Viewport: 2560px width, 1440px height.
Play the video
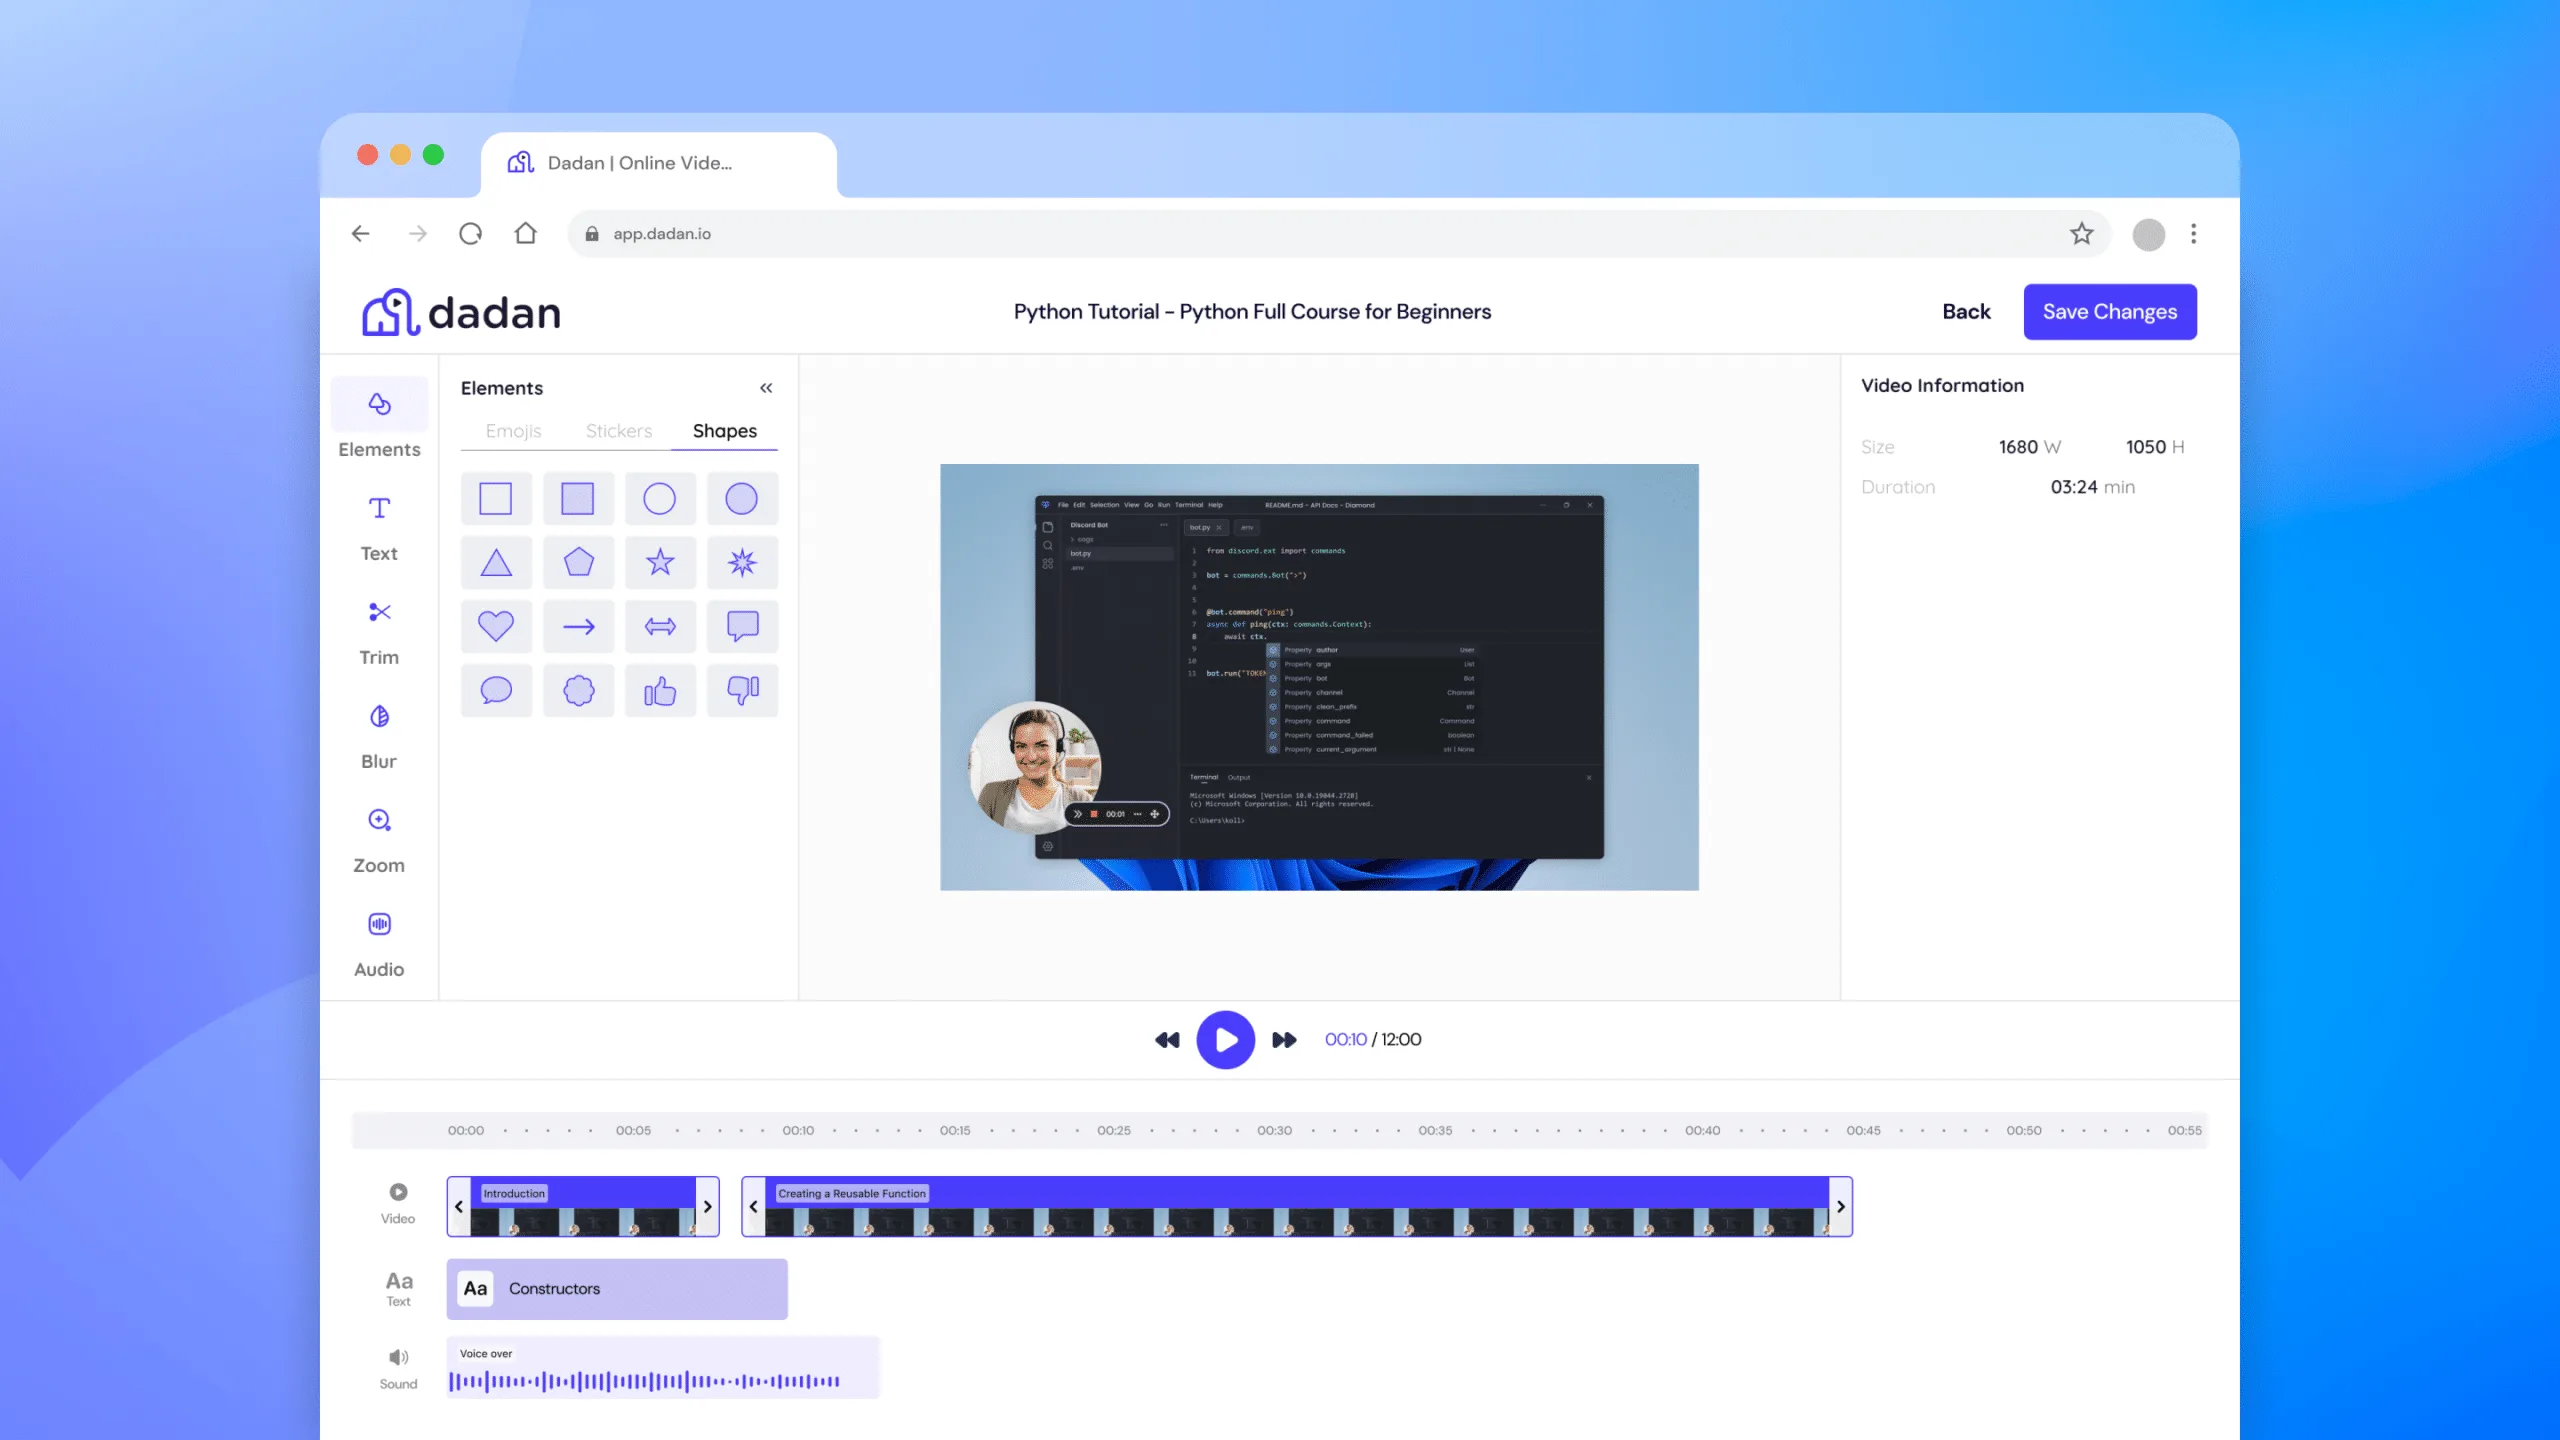tap(1224, 1040)
